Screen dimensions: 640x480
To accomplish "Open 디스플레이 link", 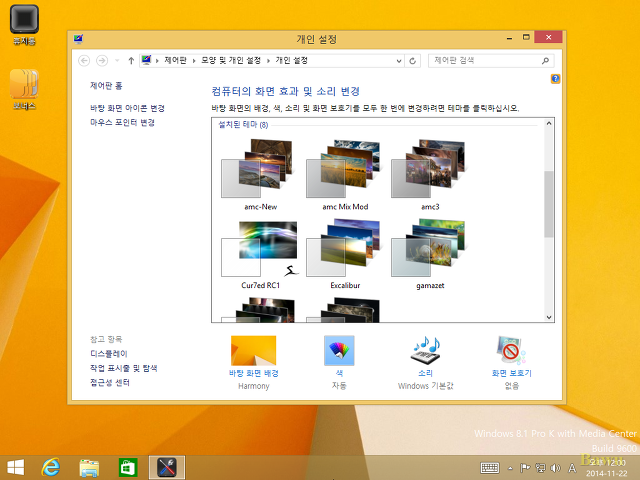I will 109,353.
